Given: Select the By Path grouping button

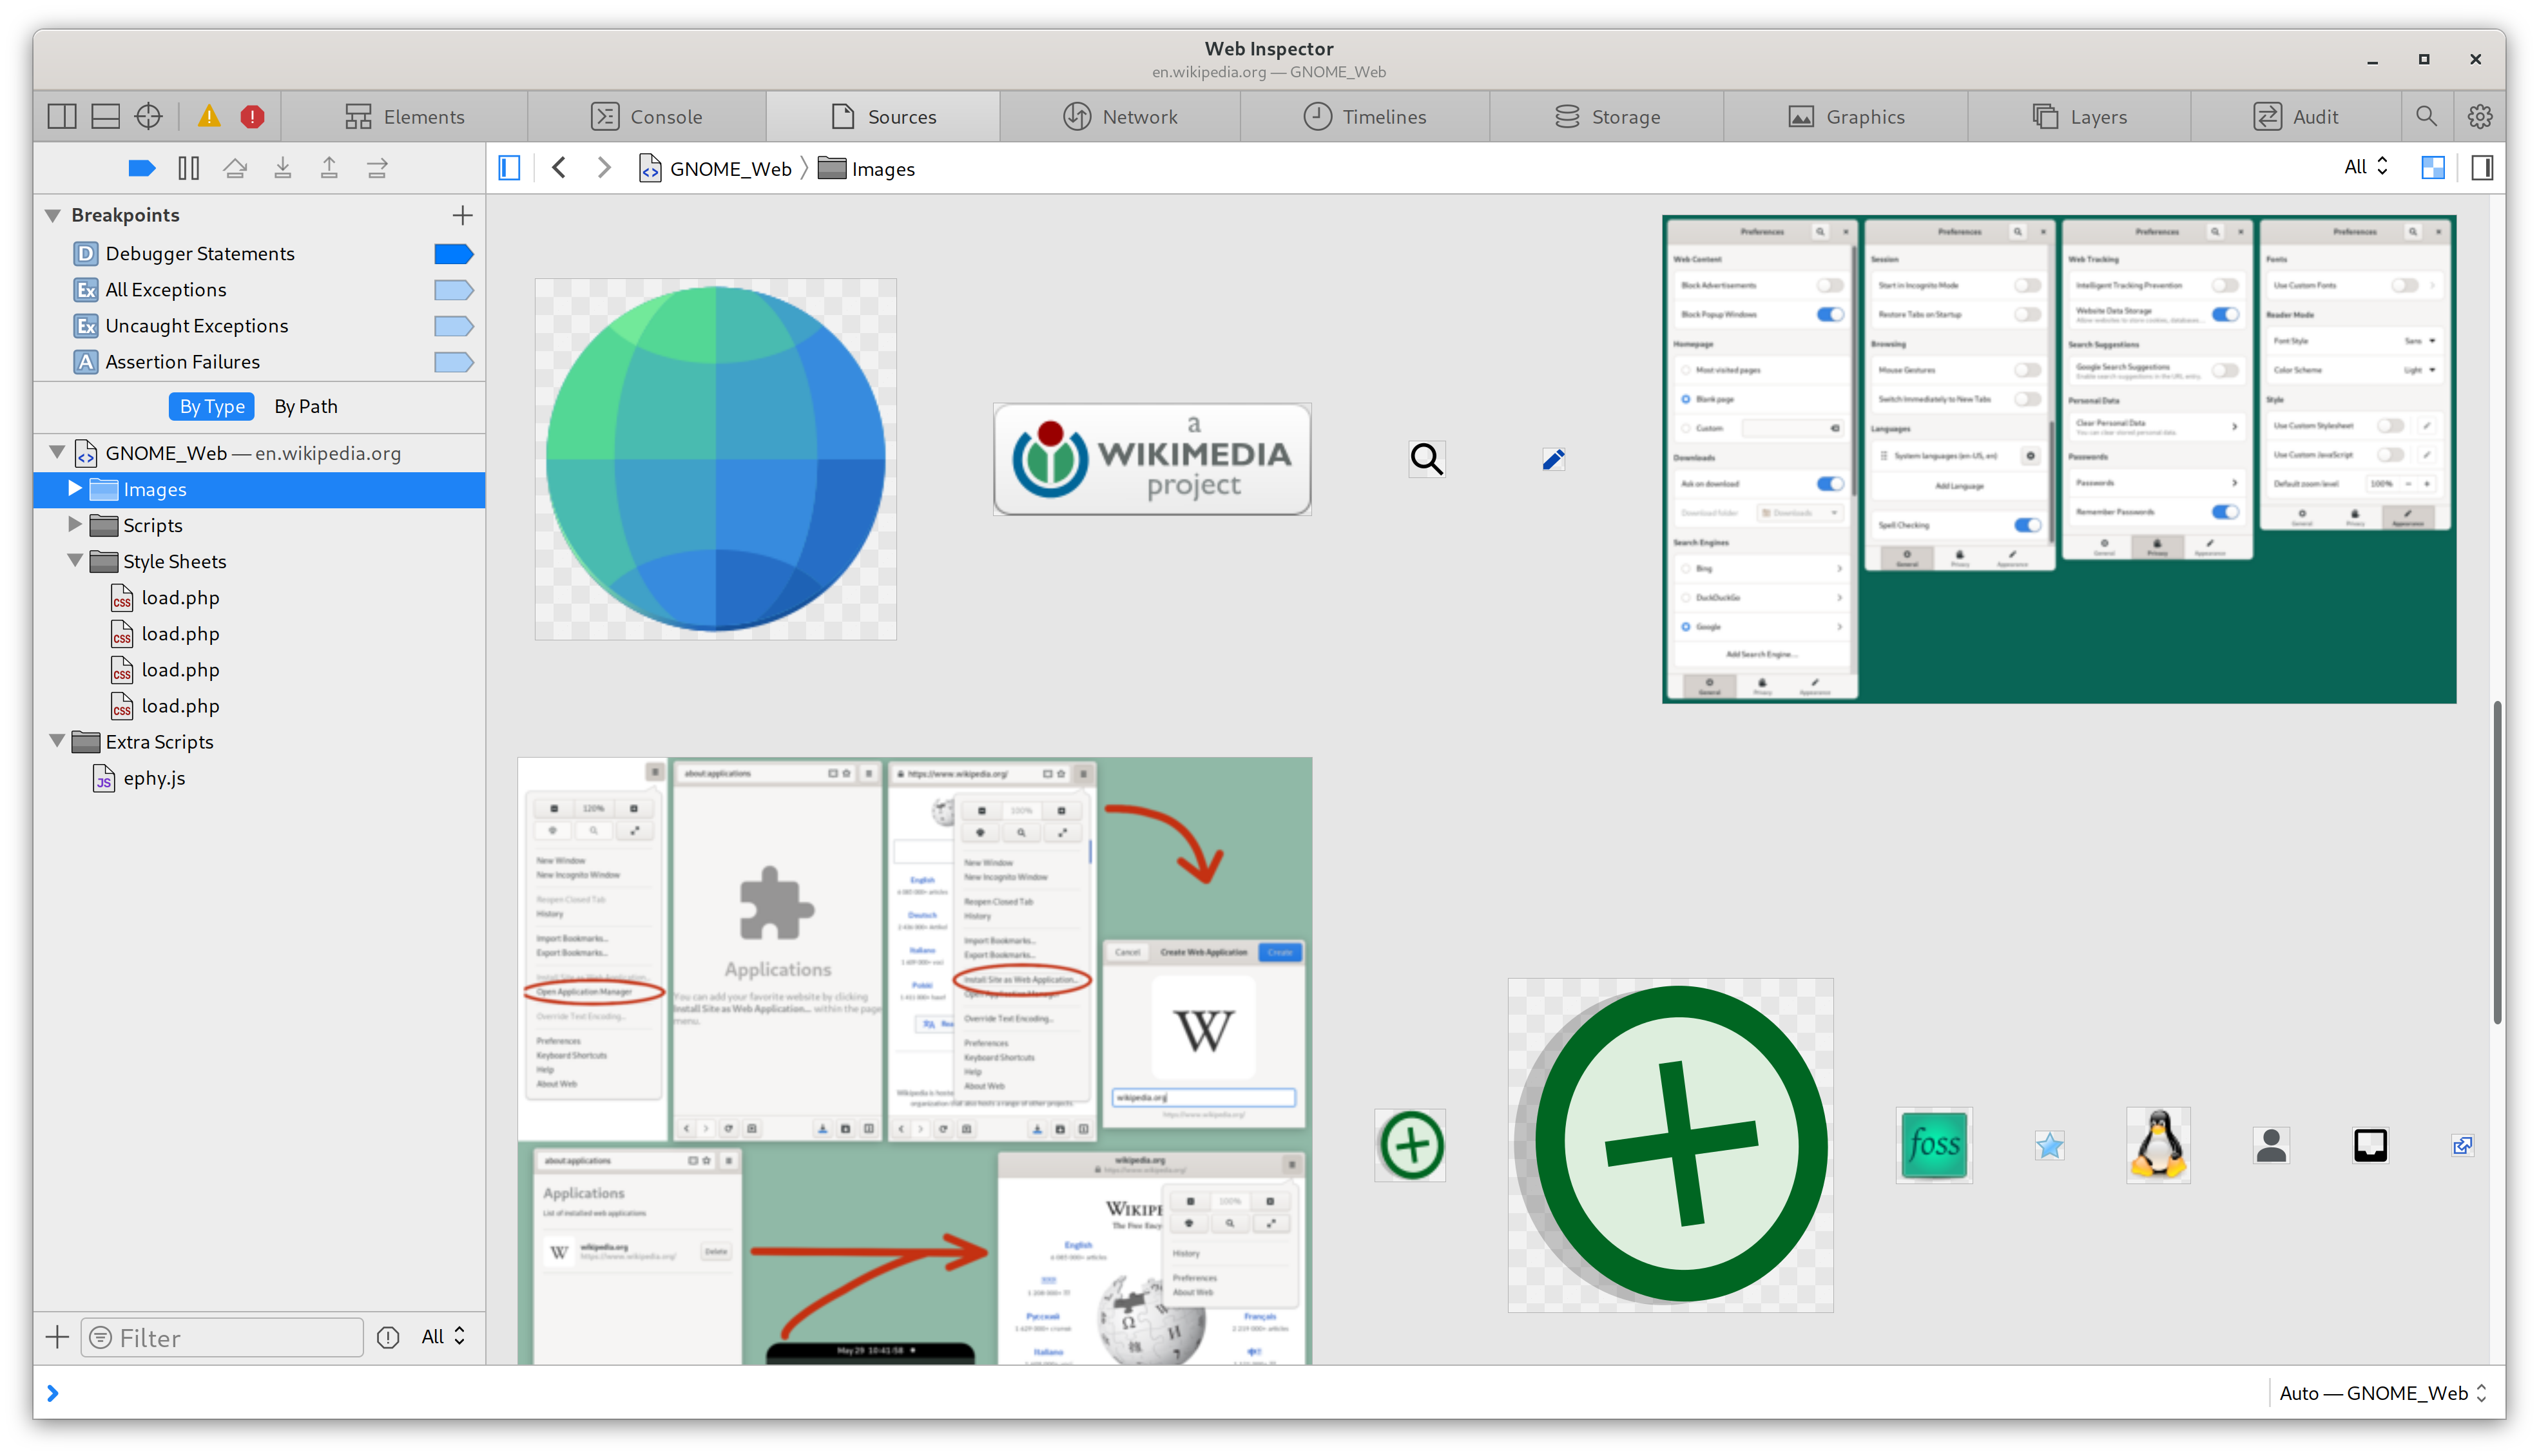Looking at the screenshot, I should pyautogui.click(x=306, y=407).
